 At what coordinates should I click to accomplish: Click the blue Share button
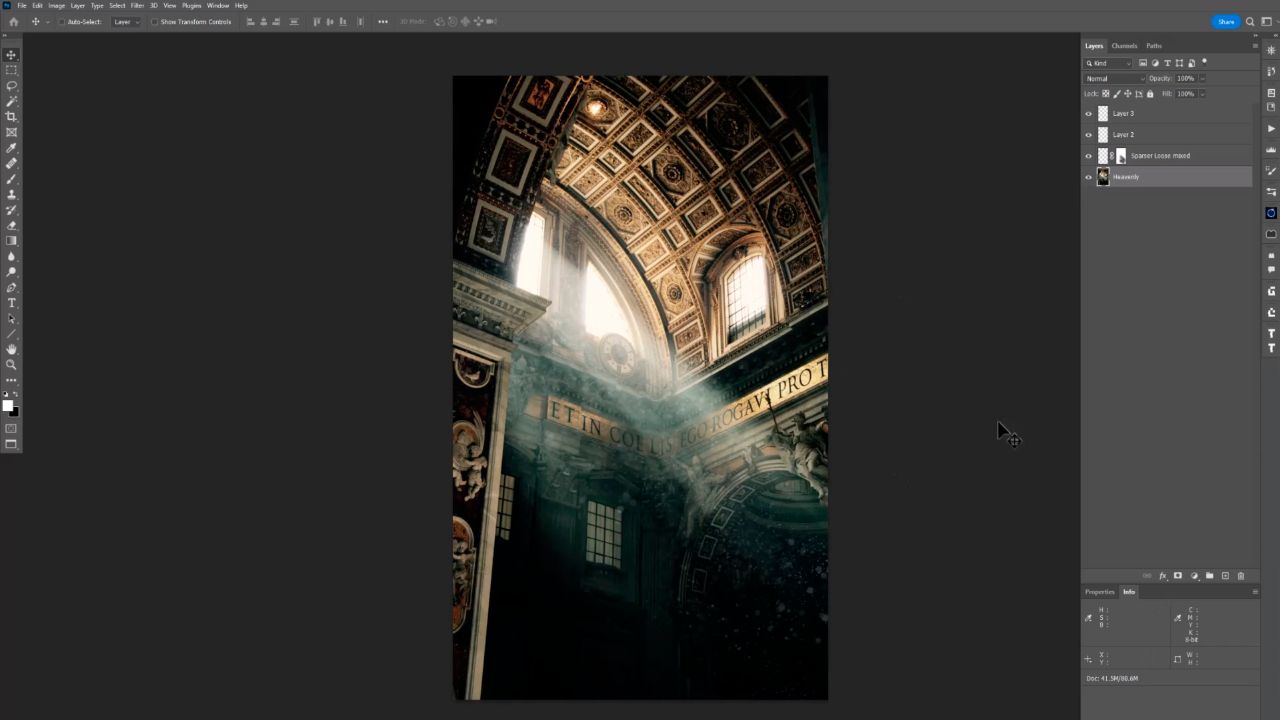(1226, 21)
